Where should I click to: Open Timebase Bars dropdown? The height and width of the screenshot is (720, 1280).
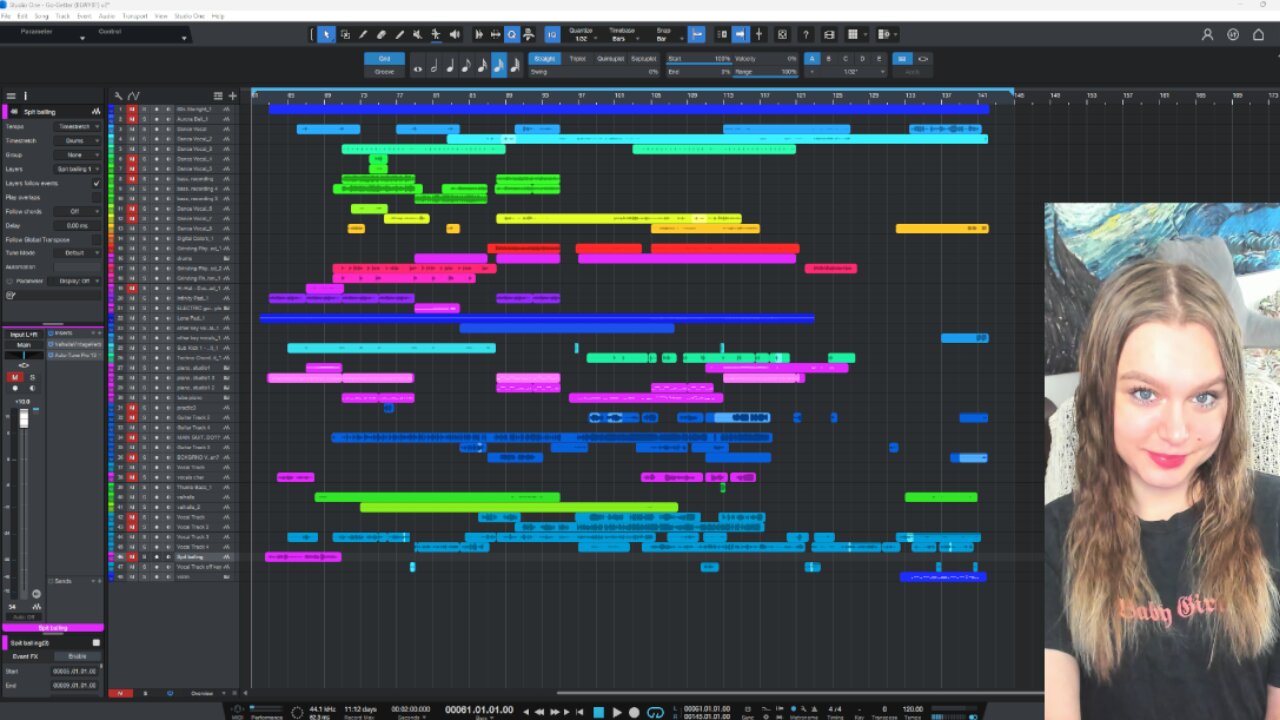click(x=622, y=38)
